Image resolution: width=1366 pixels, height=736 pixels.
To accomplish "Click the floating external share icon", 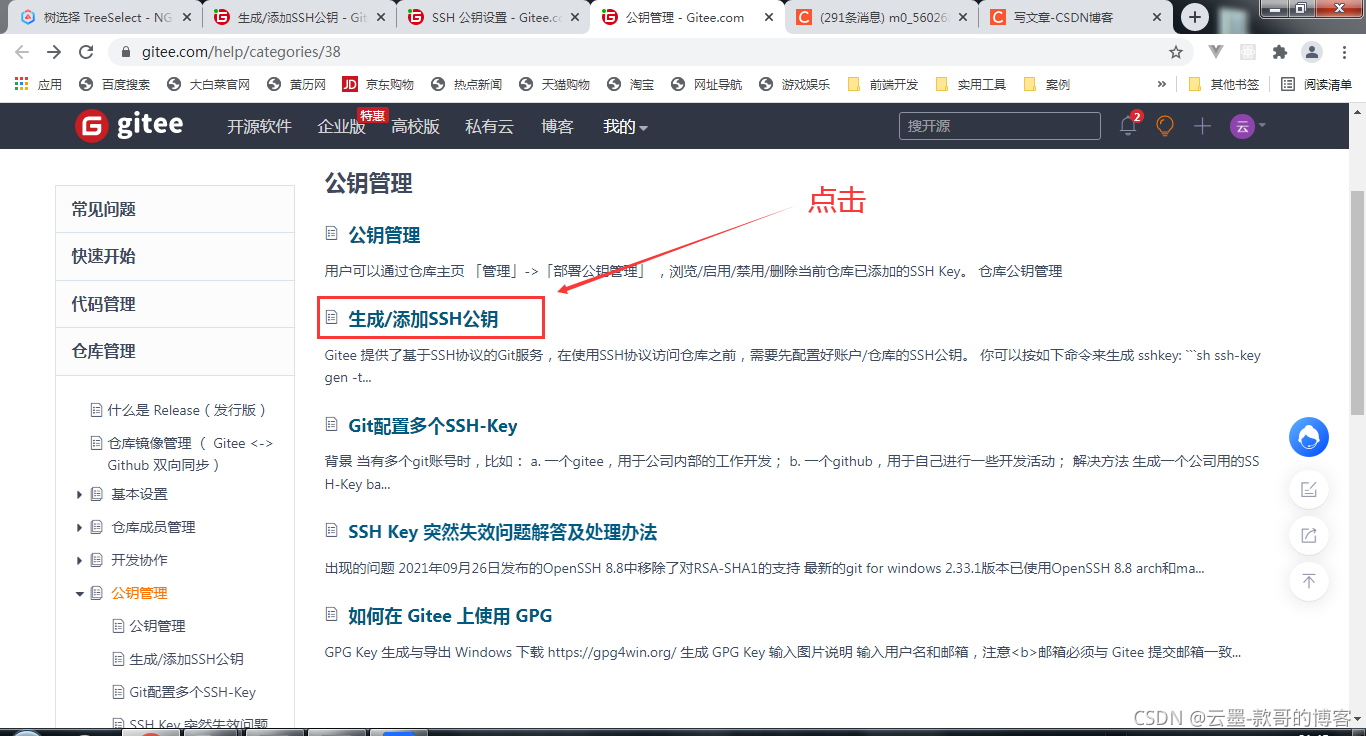I will 1308,535.
